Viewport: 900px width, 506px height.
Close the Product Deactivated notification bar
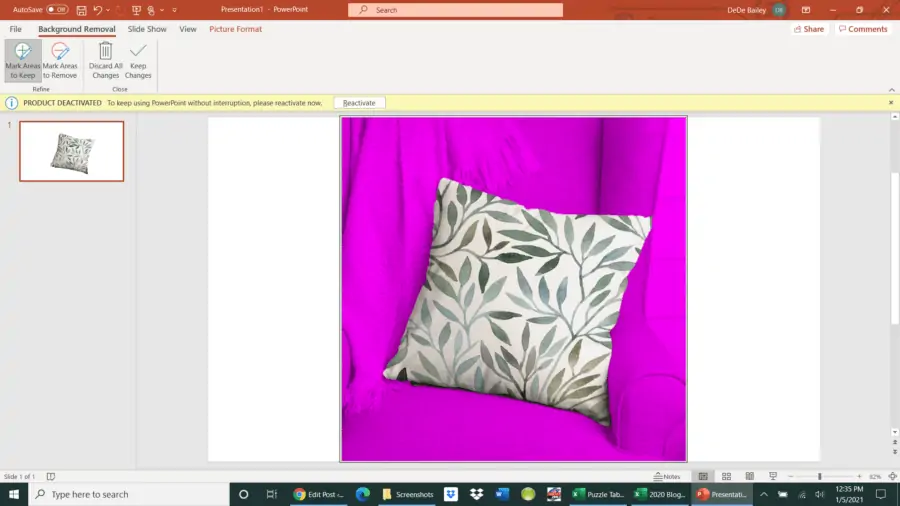[891, 103]
